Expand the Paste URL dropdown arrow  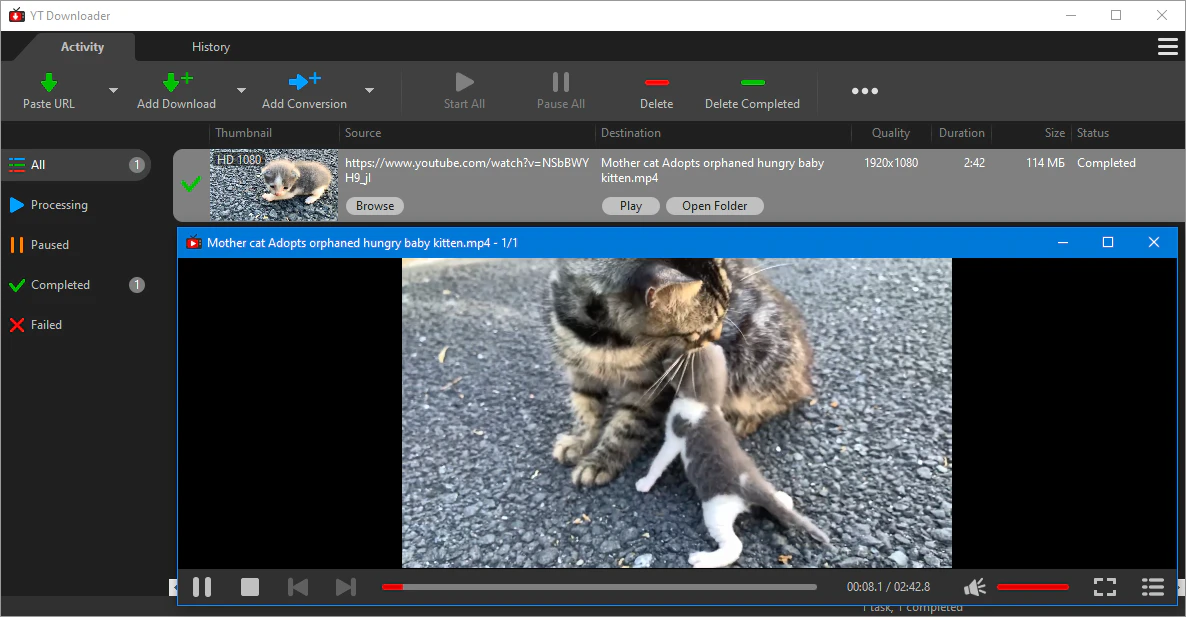pos(113,91)
